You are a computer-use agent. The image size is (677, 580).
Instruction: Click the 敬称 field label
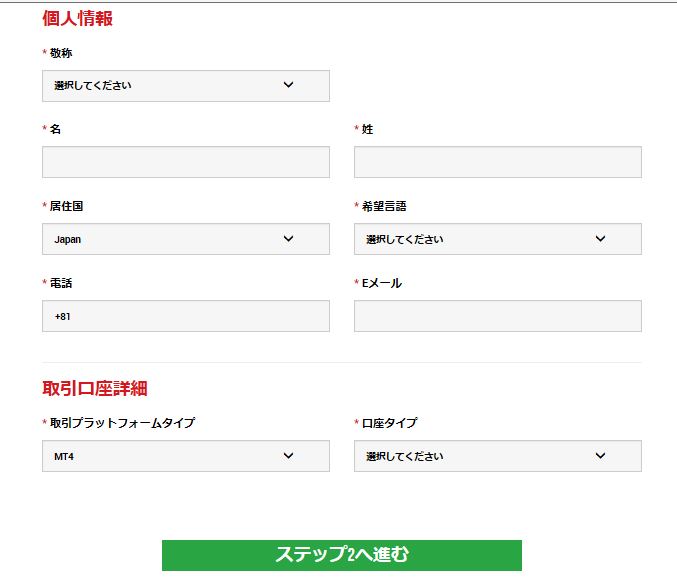(x=61, y=53)
